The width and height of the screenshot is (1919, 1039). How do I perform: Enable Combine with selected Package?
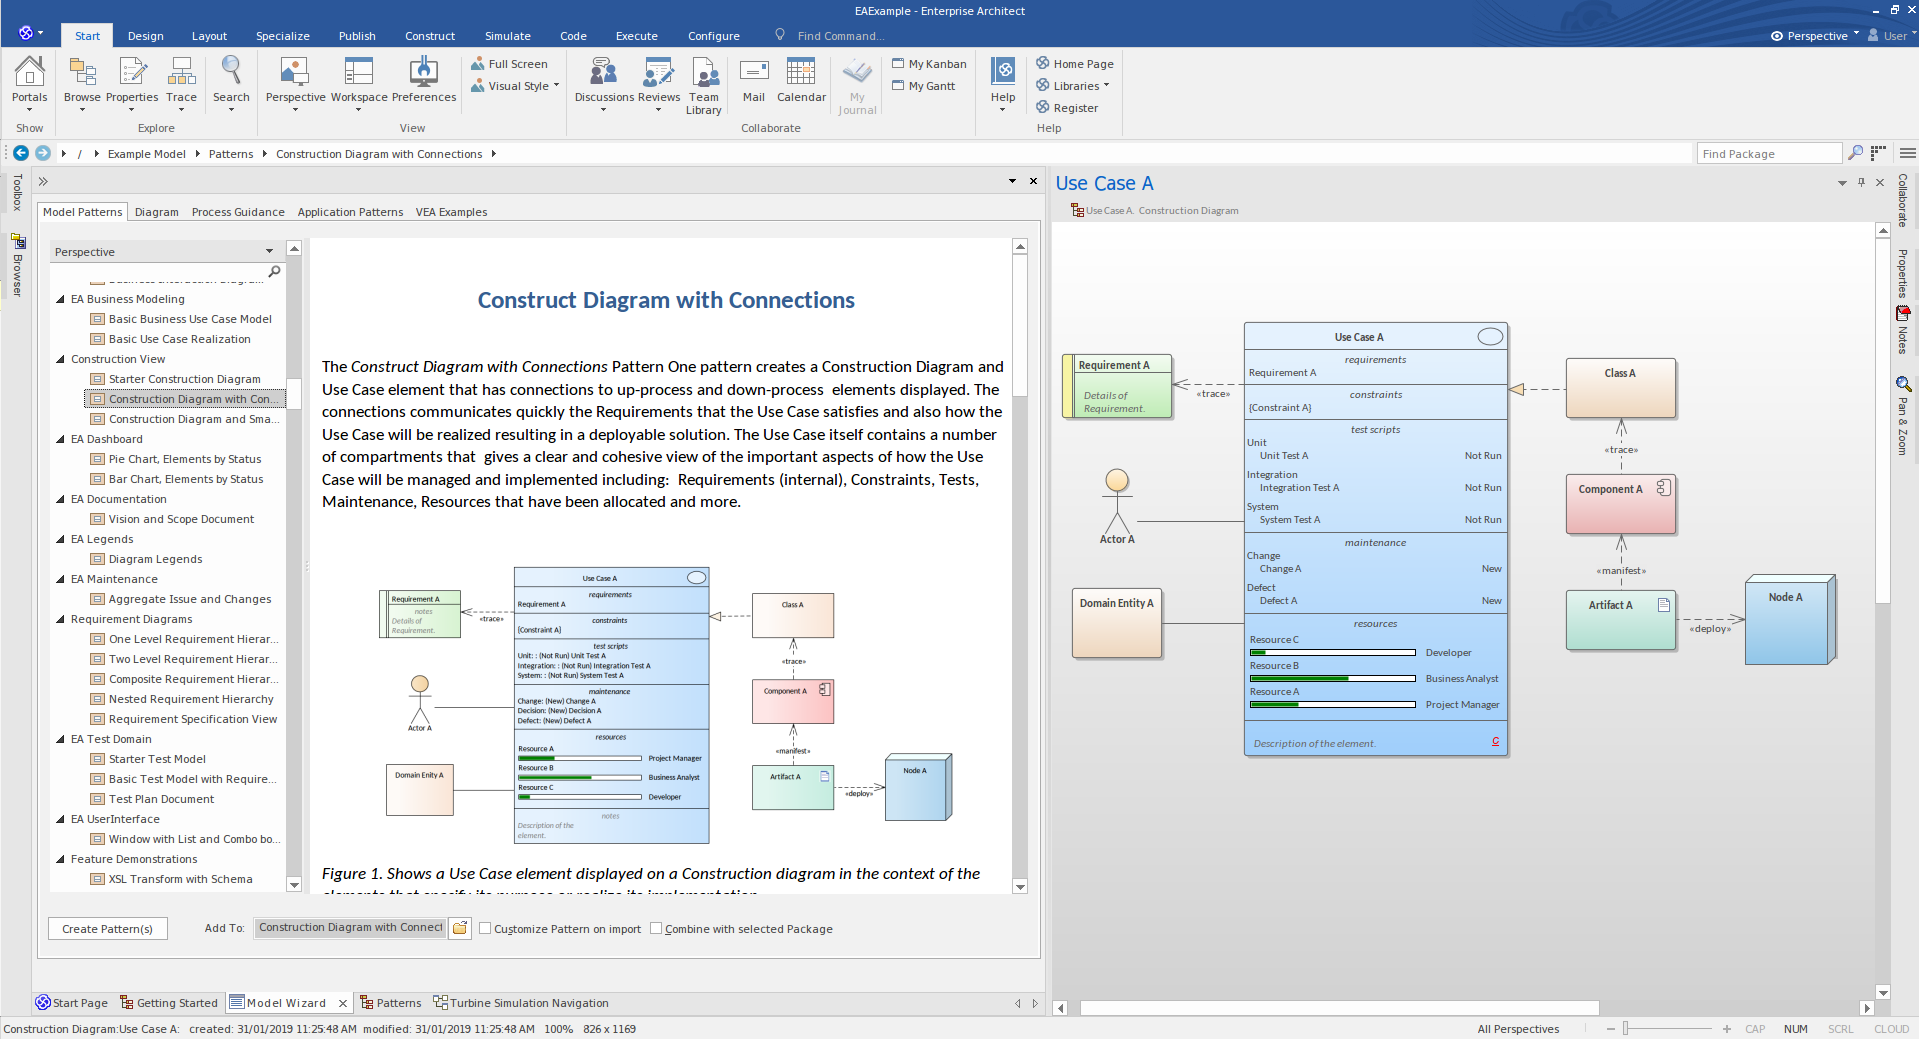point(656,929)
